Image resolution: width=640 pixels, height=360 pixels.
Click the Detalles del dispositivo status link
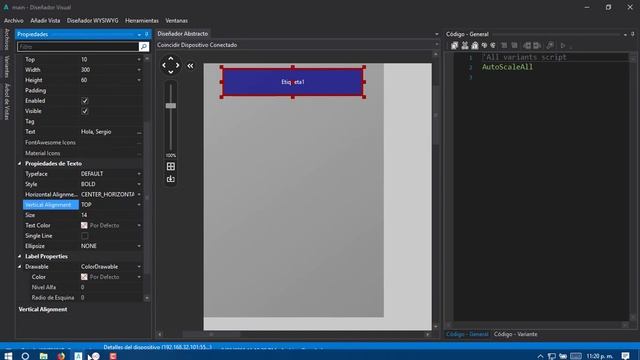point(158,347)
